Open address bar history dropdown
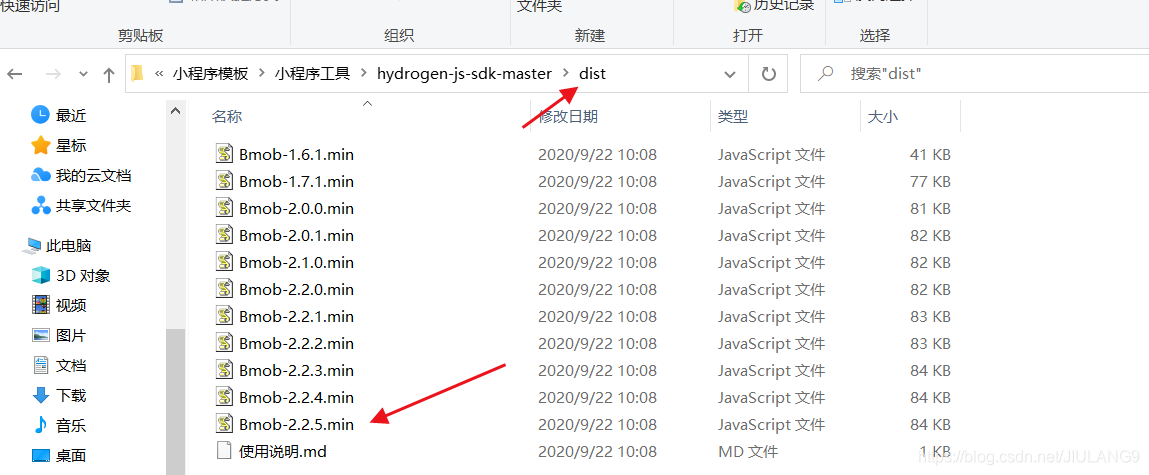Image resolution: width=1149 pixels, height=475 pixels. [x=730, y=74]
